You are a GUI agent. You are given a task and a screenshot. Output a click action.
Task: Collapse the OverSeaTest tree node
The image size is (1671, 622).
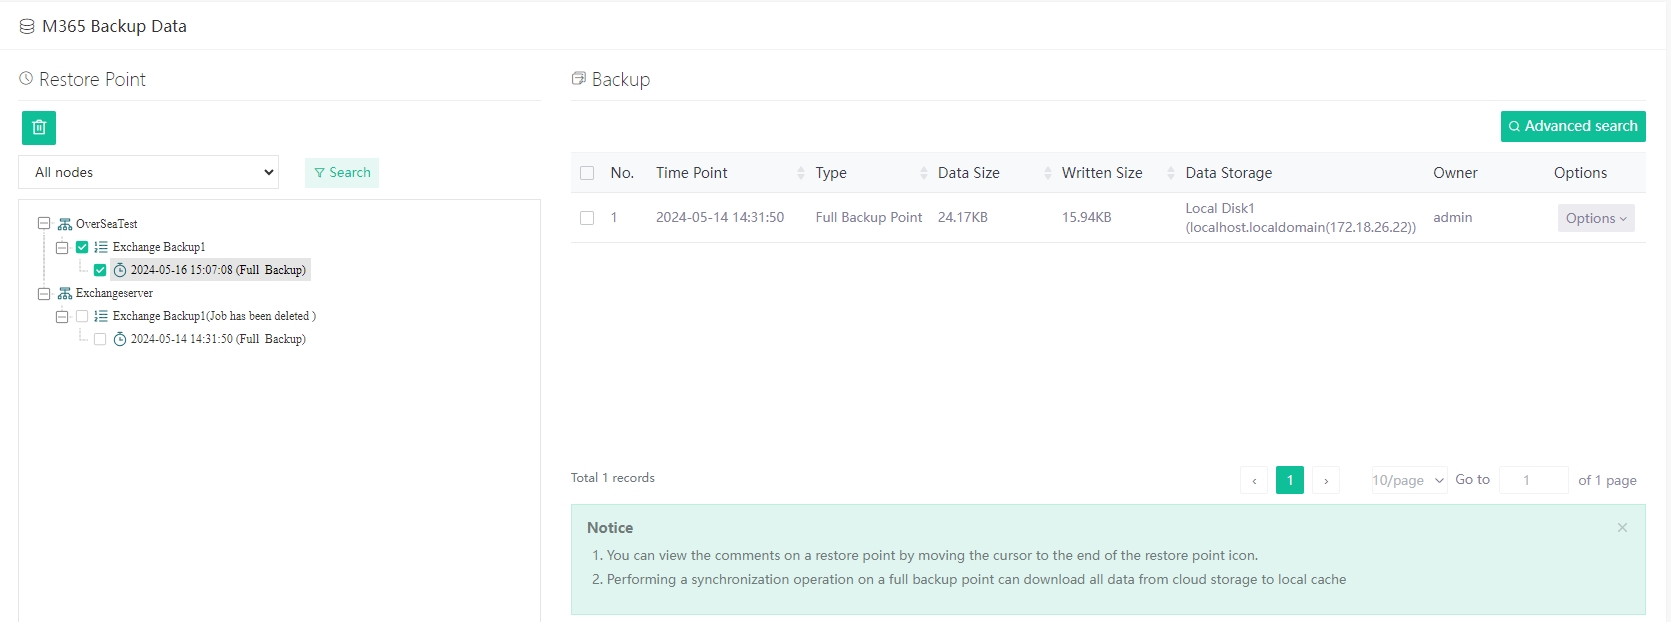(x=44, y=224)
